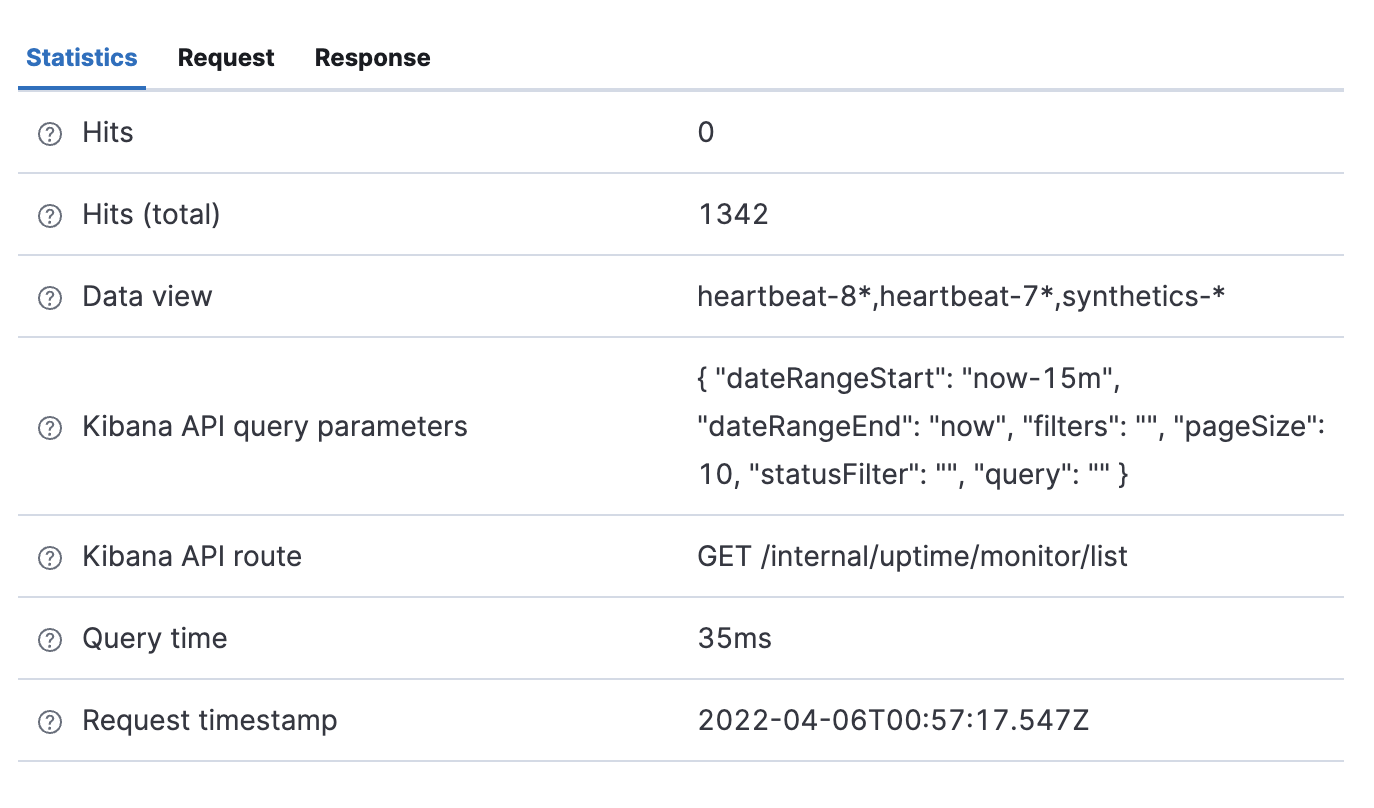Click the help icon next to Hits

tap(49, 133)
